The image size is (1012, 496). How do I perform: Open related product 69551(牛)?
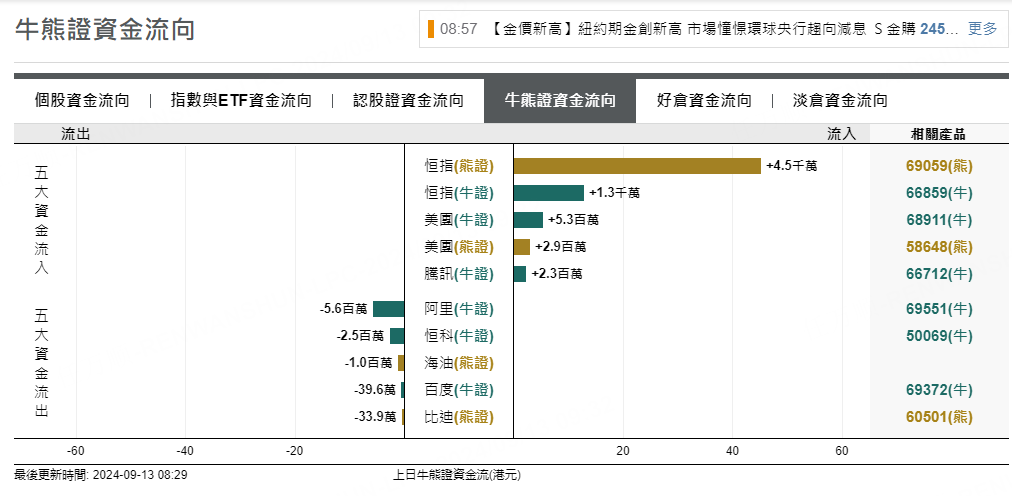(939, 309)
